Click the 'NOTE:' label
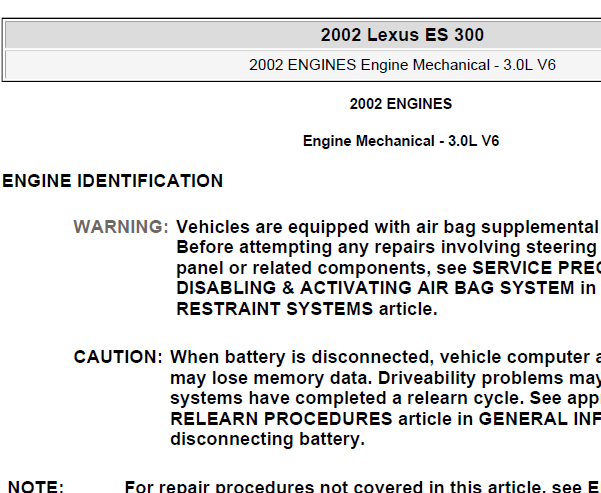Image resolution: width=601 pixels, height=493 pixels. pos(36,486)
